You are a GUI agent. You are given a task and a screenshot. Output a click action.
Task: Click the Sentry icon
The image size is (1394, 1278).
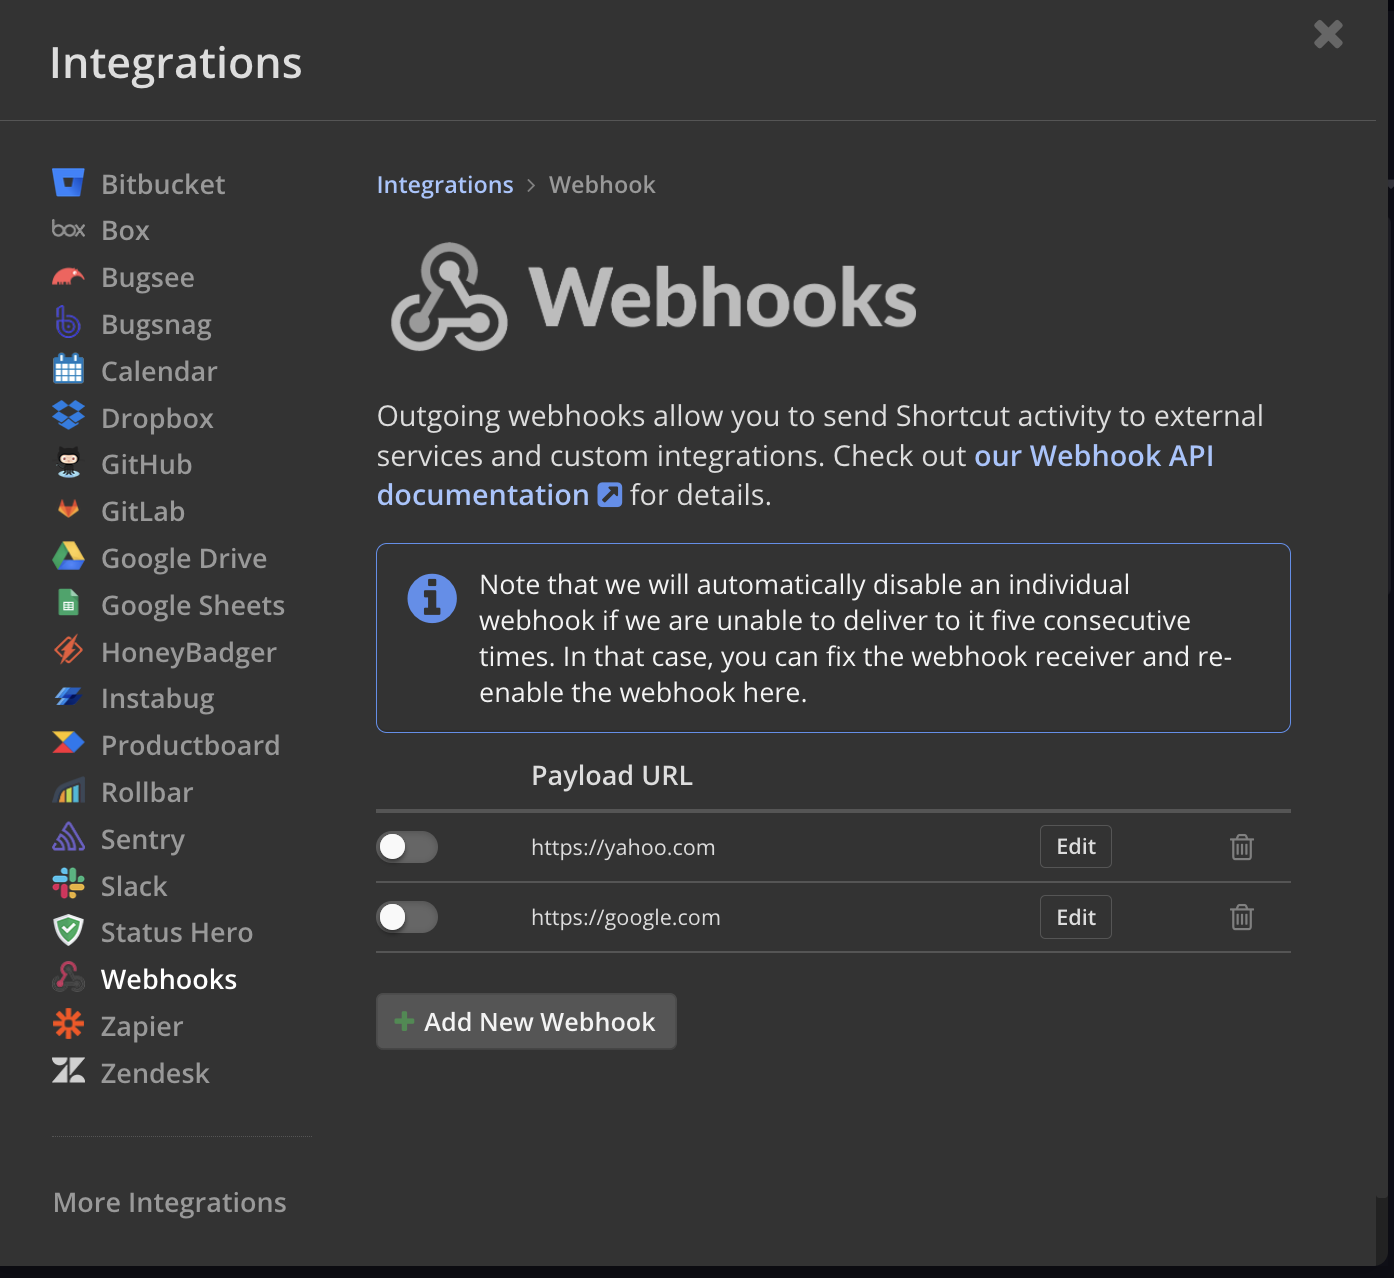click(68, 837)
